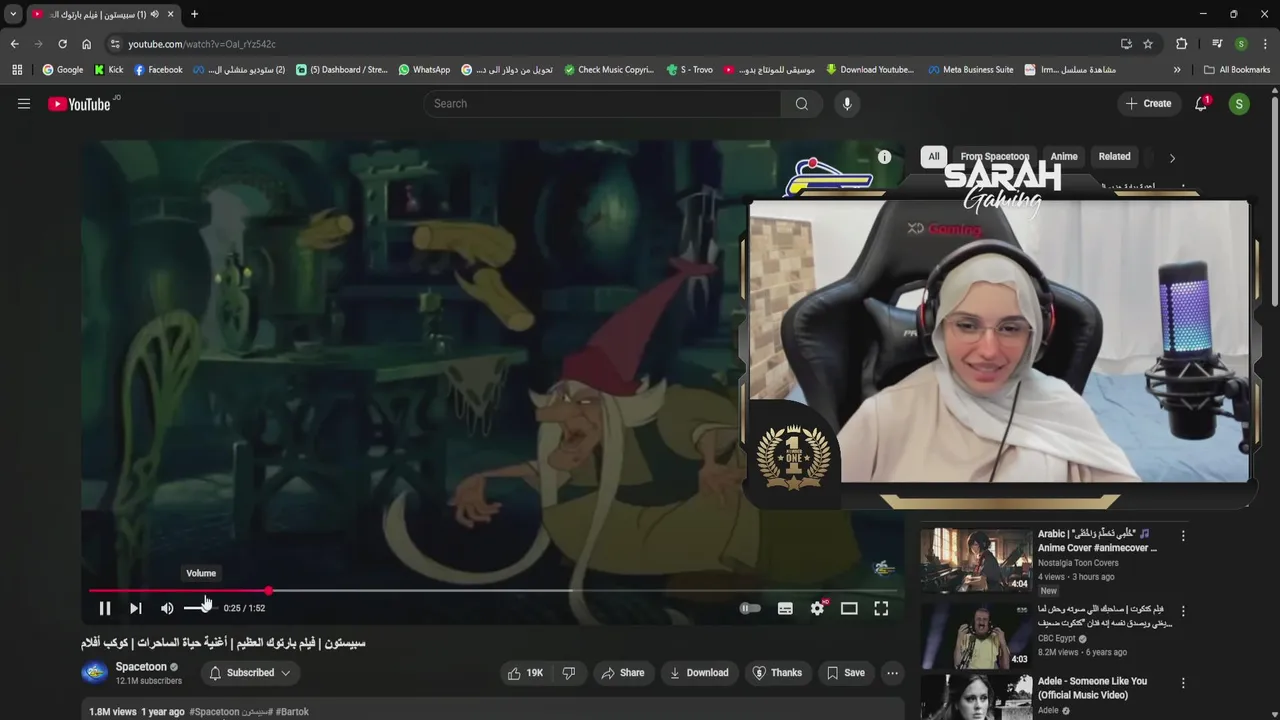Screen dimensions: 1280x720
Task: Open the player settings gear
Action: click(x=817, y=608)
